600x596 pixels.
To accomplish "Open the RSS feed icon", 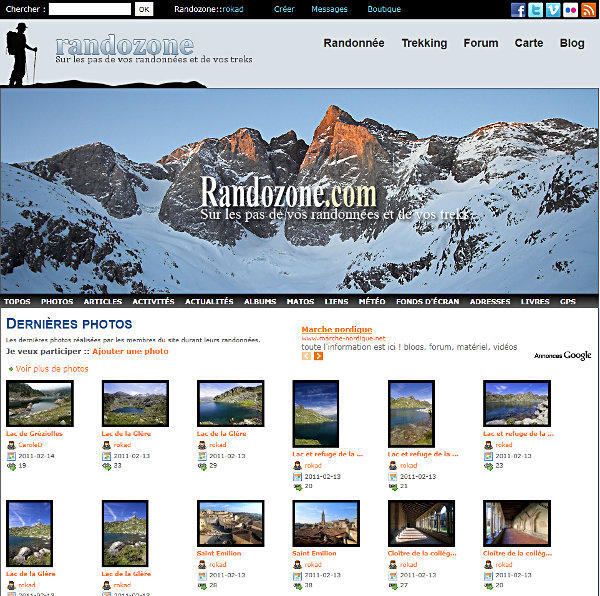I will (x=588, y=10).
